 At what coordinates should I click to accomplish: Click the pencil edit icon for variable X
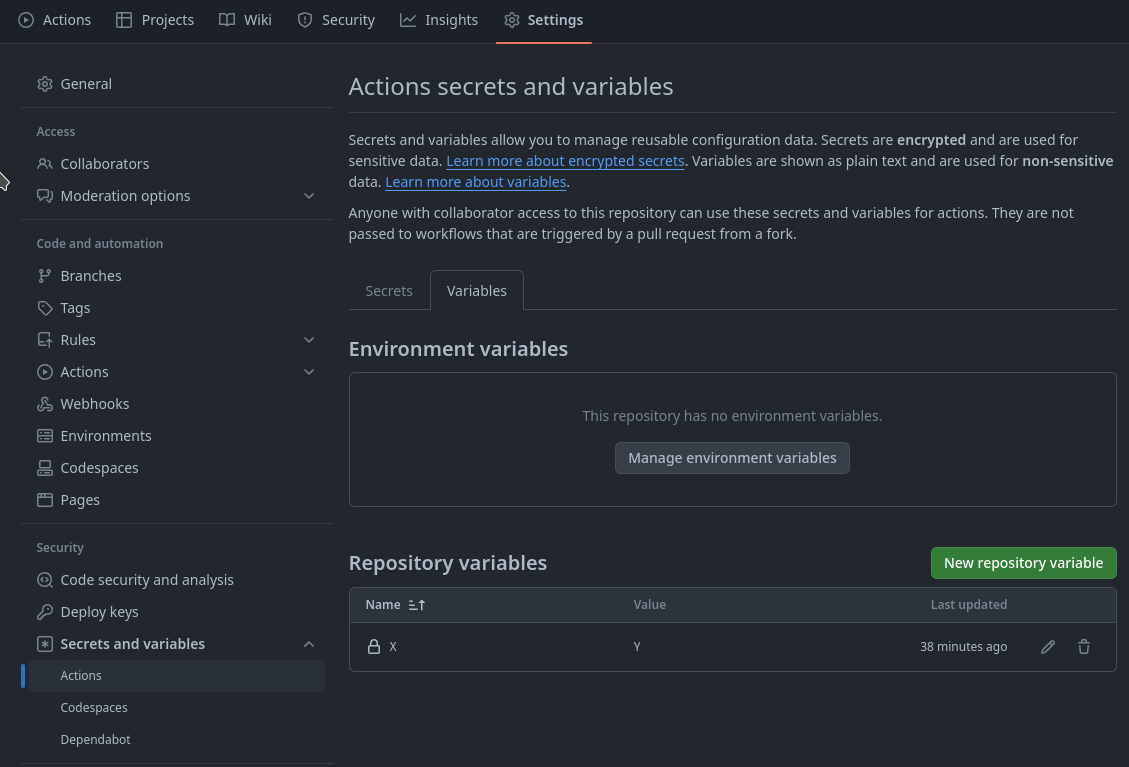click(x=1047, y=647)
